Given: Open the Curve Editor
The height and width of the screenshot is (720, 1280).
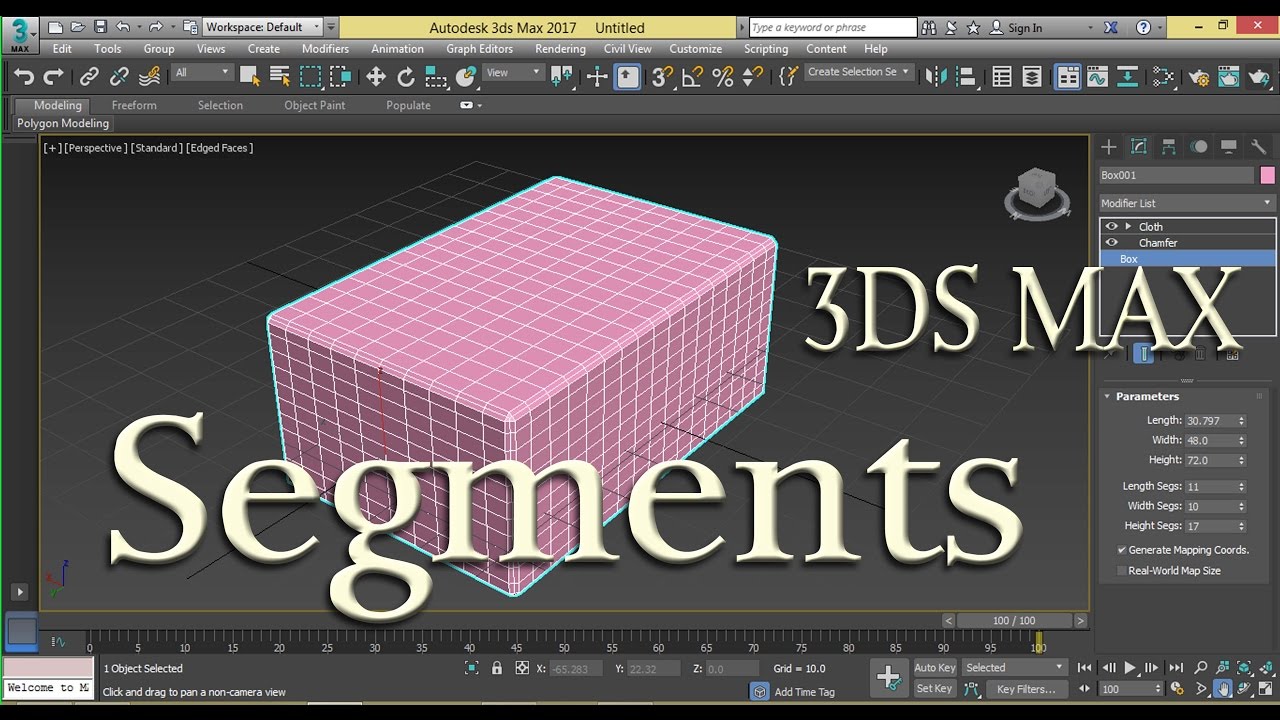Looking at the screenshot, I should click(x=1098, y=76).
